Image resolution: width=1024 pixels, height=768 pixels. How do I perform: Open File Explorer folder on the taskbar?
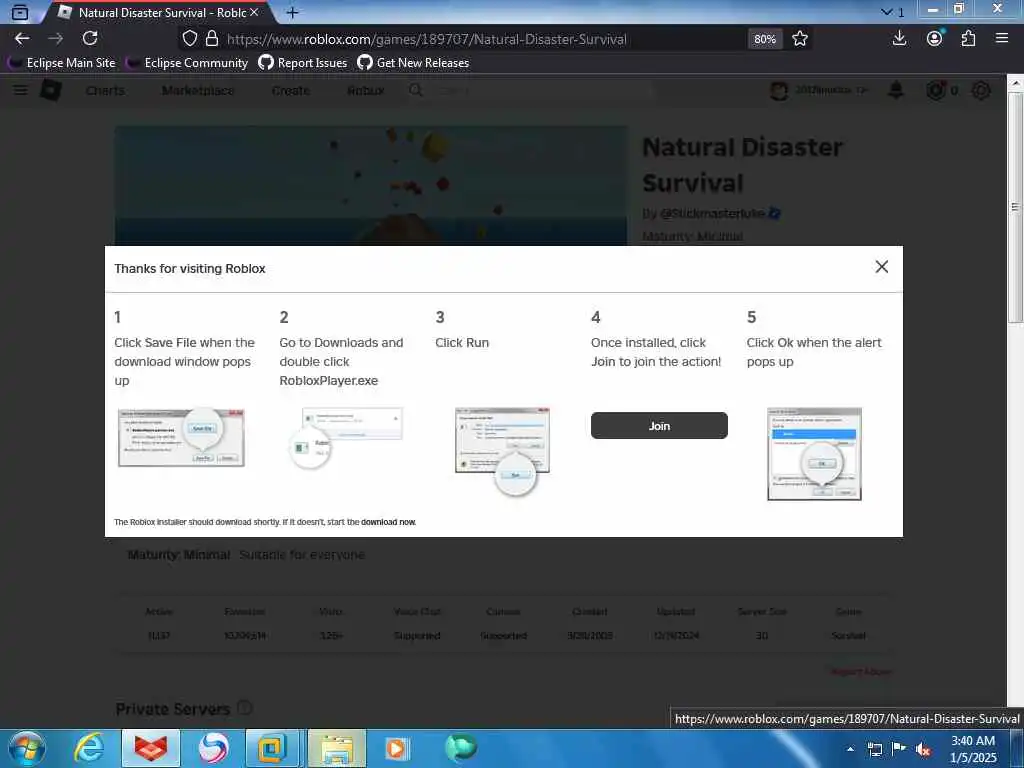337,748
